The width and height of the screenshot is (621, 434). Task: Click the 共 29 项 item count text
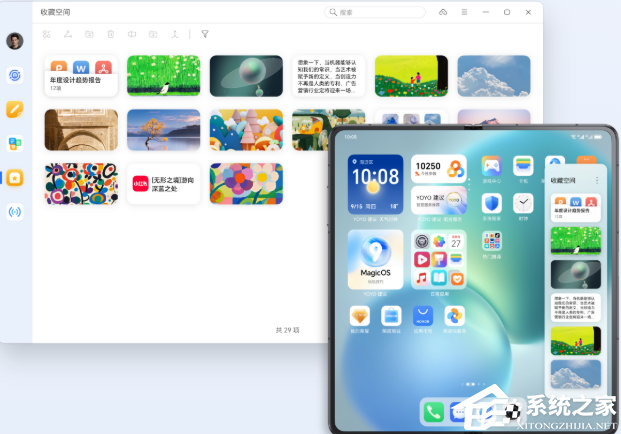[x=288, y=330]
